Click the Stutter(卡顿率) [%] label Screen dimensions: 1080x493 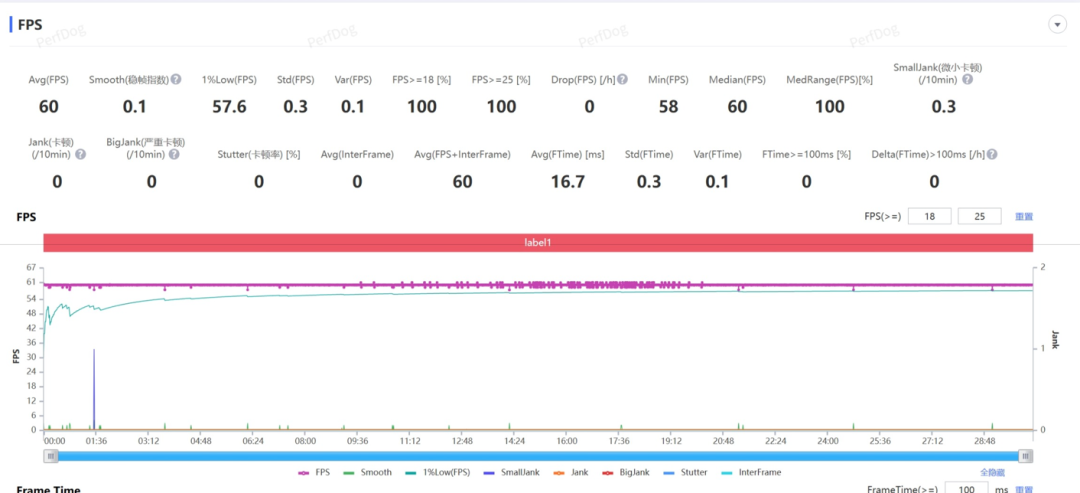click(258, 155)
